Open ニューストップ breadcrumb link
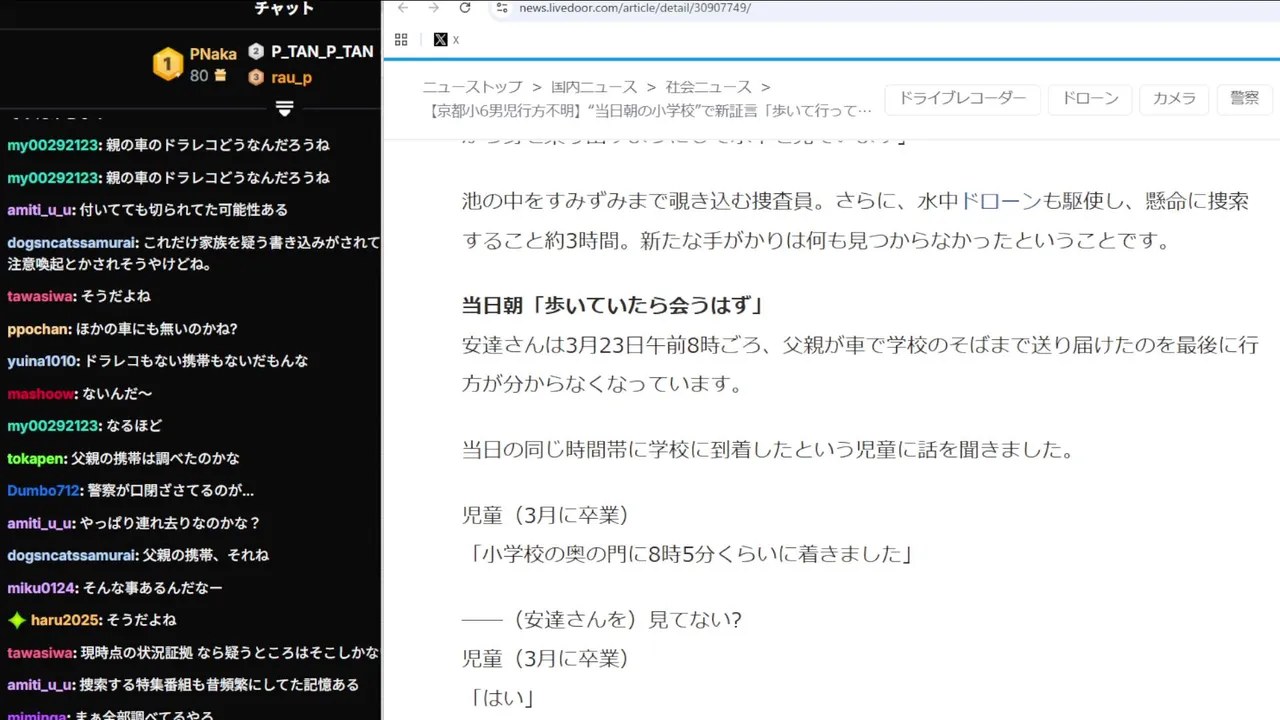 coord(474,87)
